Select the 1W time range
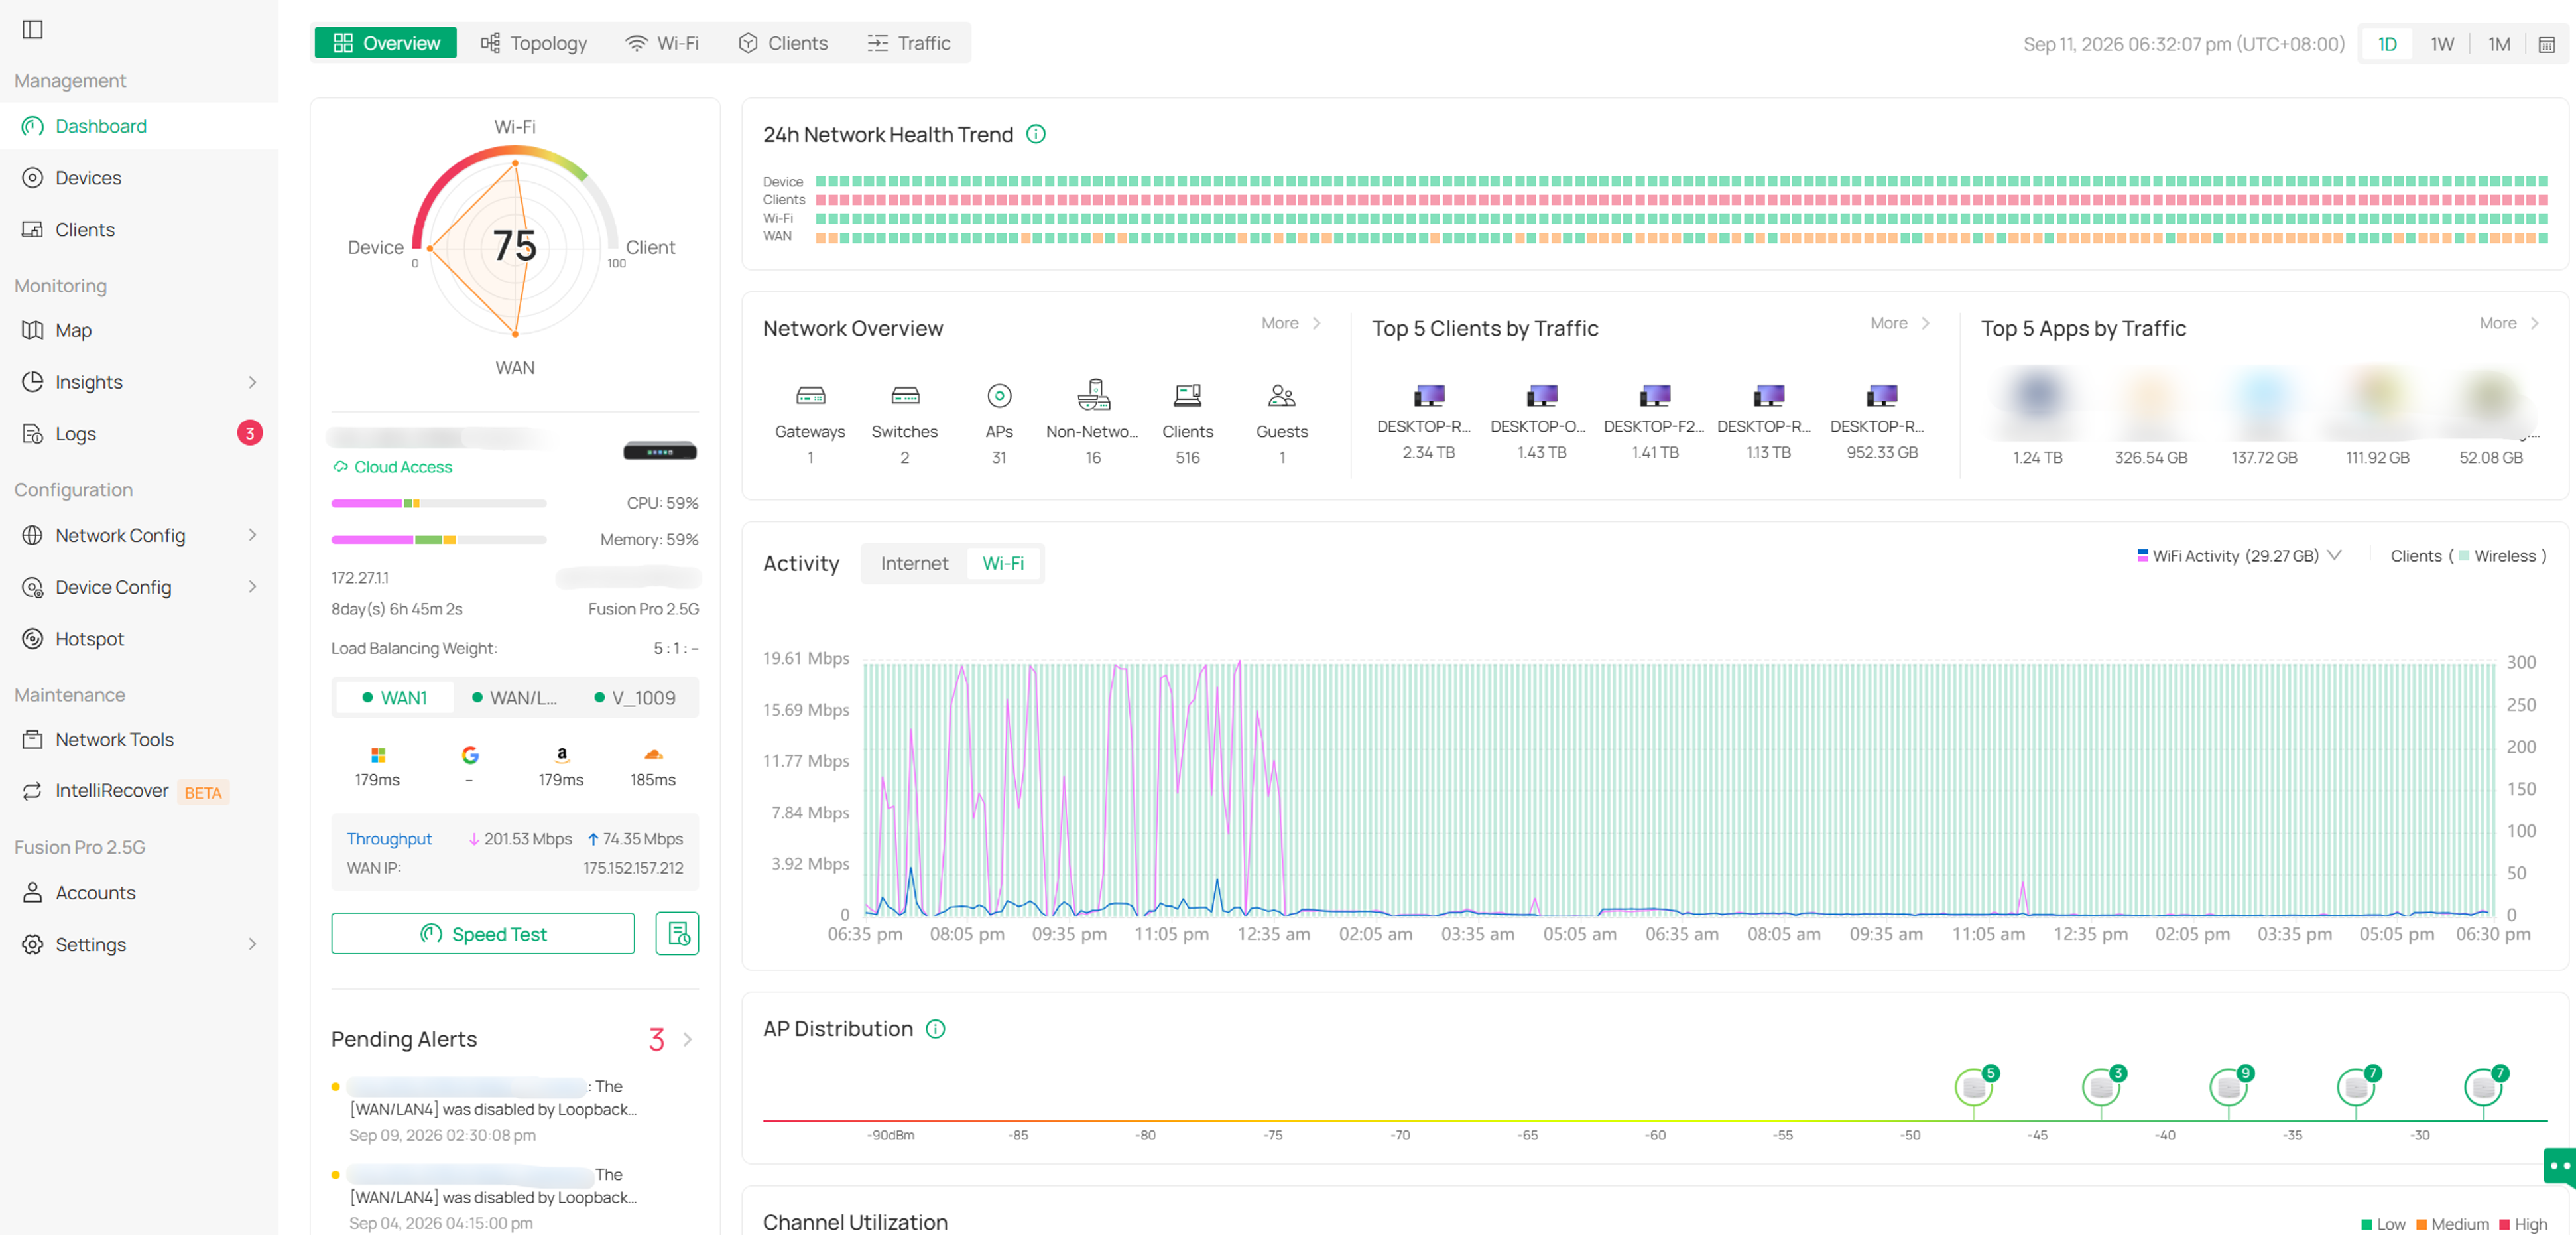The image size is (2576, 1235). [2442, 44]
